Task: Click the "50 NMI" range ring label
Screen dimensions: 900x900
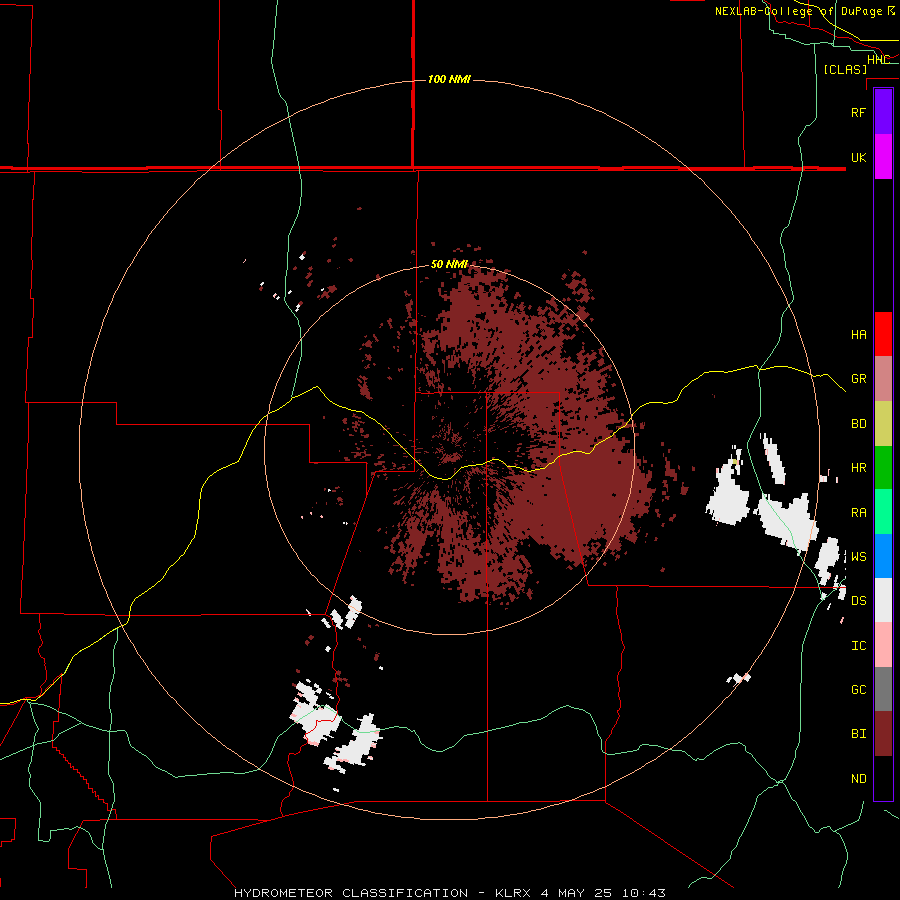Action: [449, 265]
